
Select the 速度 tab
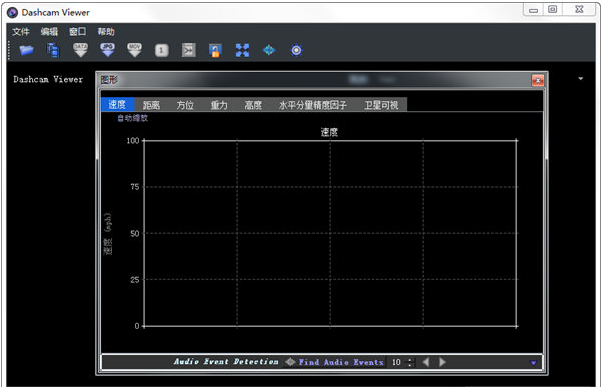(x=117, y=104)
